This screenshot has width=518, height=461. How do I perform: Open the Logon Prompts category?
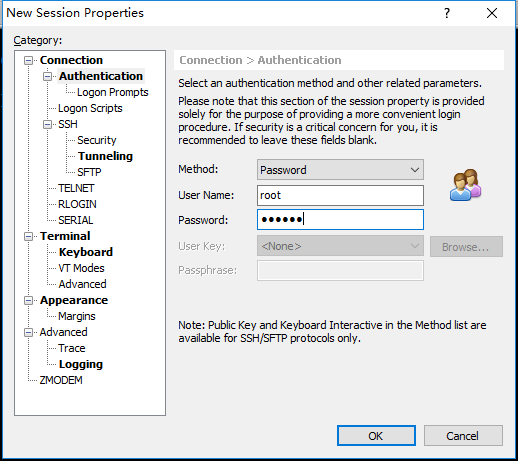click(113, 92)
